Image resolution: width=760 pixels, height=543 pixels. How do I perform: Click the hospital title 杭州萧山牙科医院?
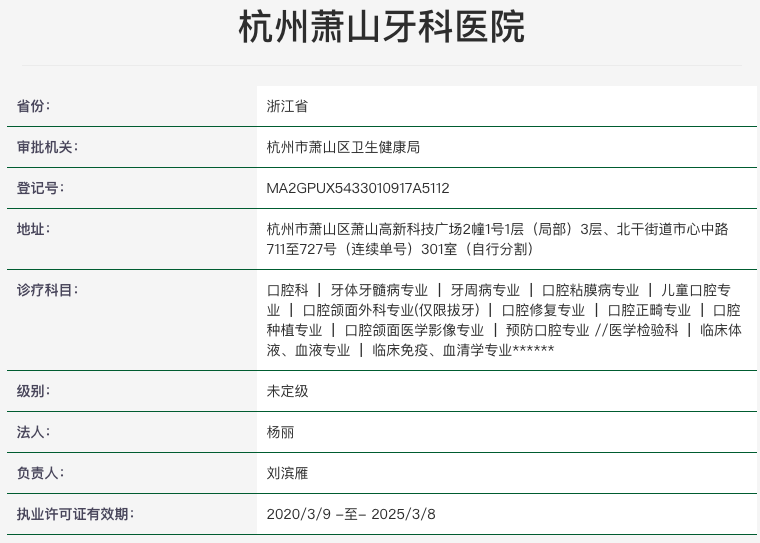click(381, 27)
